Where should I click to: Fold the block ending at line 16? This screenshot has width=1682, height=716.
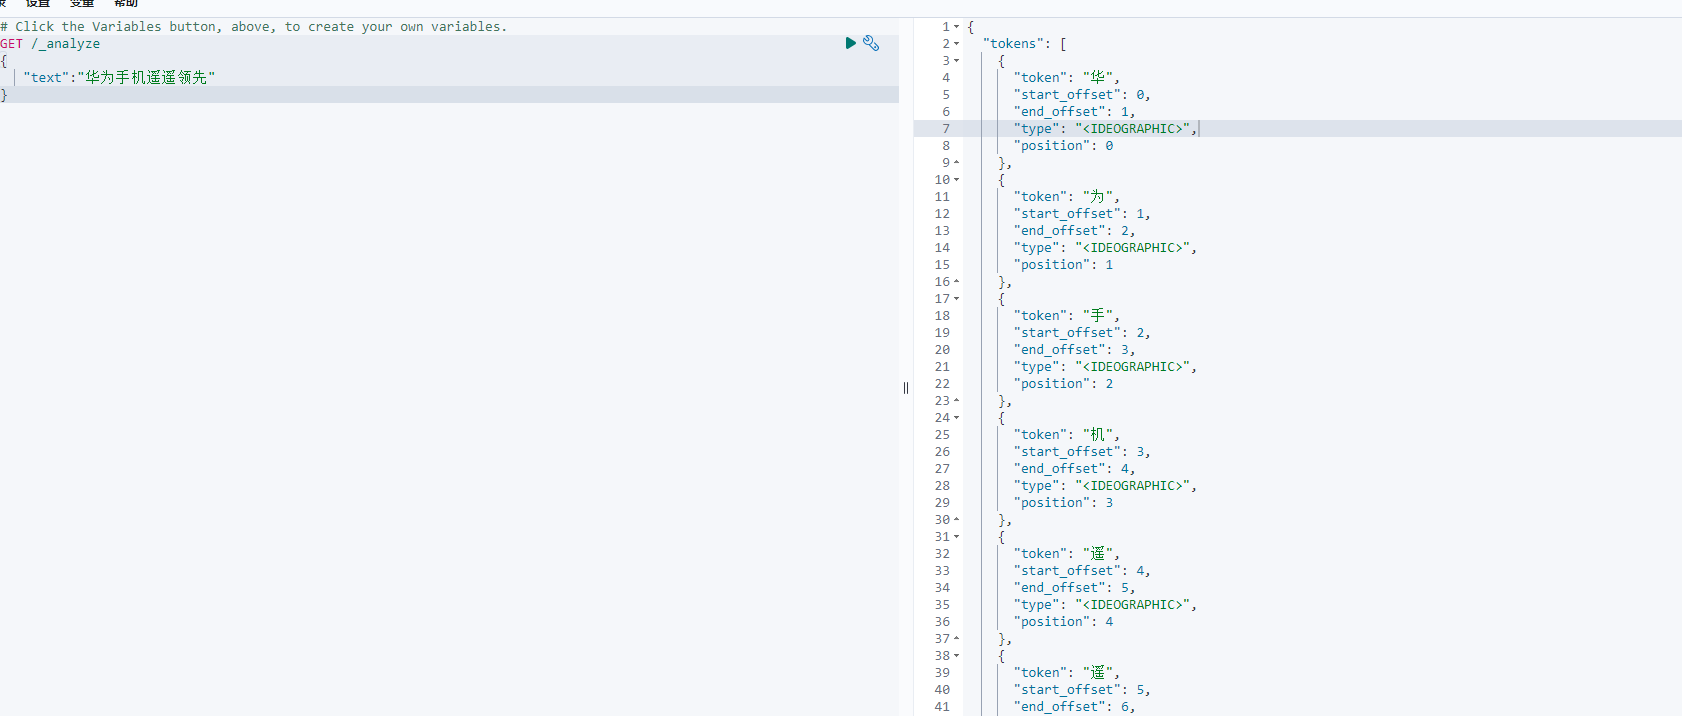(x=957, y=282)
